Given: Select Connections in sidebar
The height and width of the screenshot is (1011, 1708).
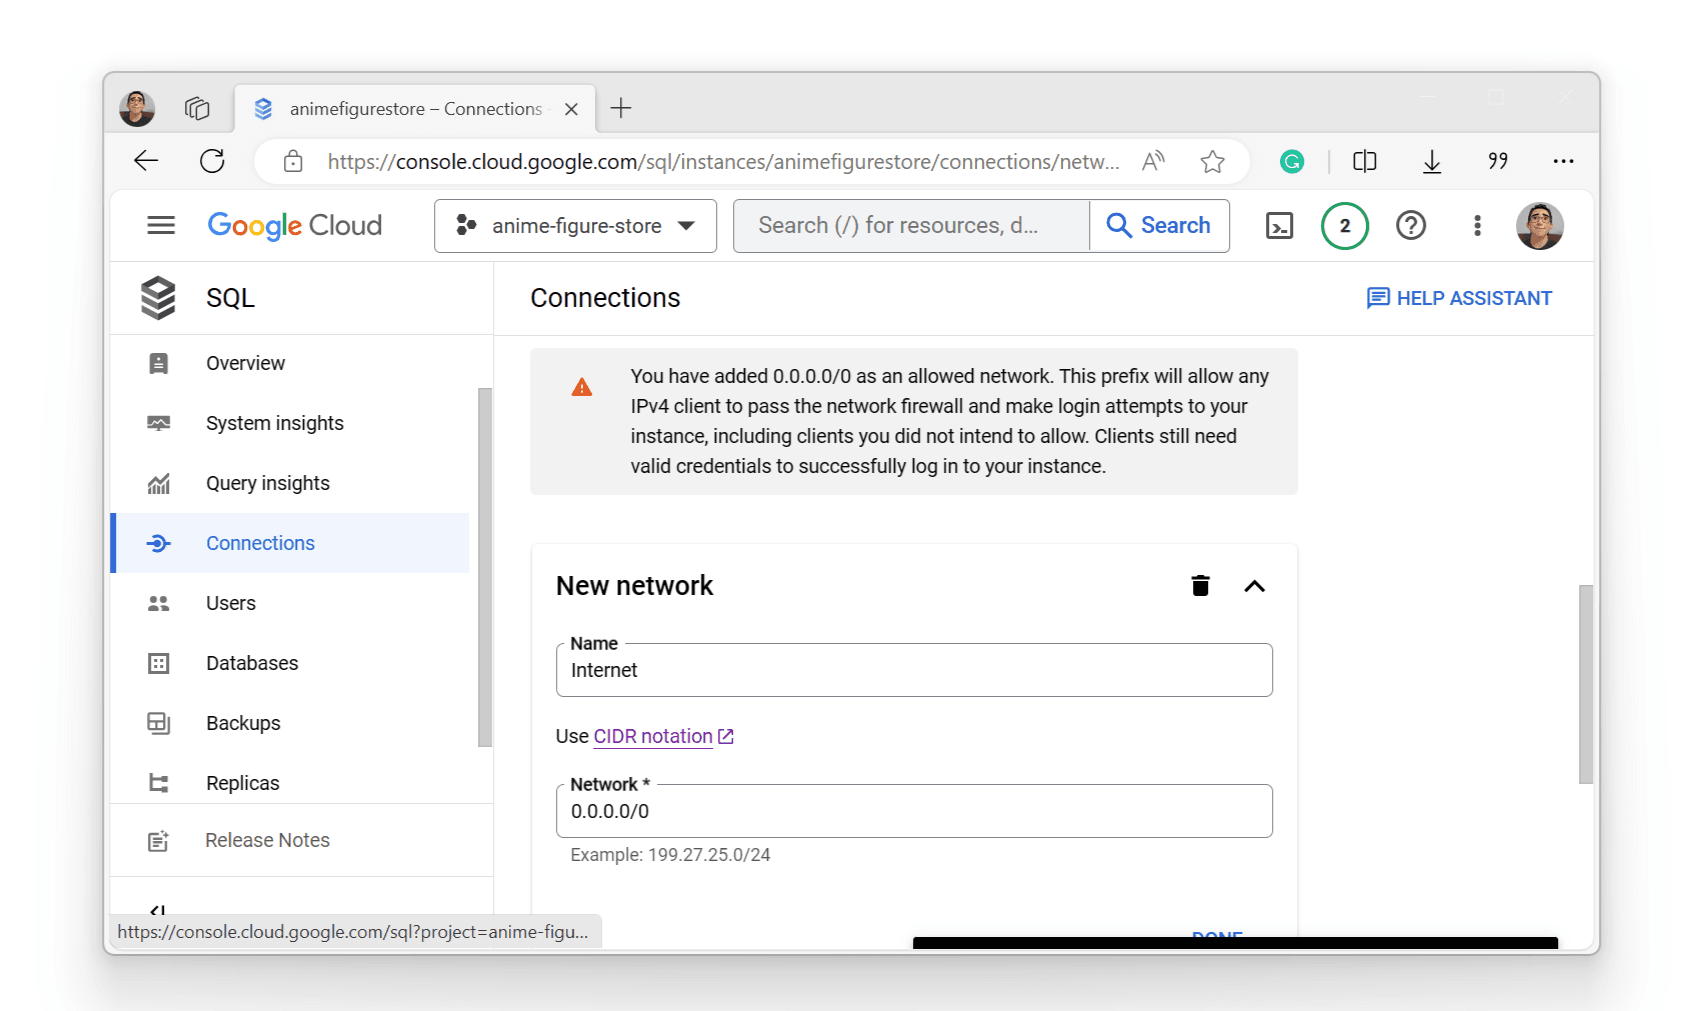Looking at the screenshot, I should pos(290,543).
